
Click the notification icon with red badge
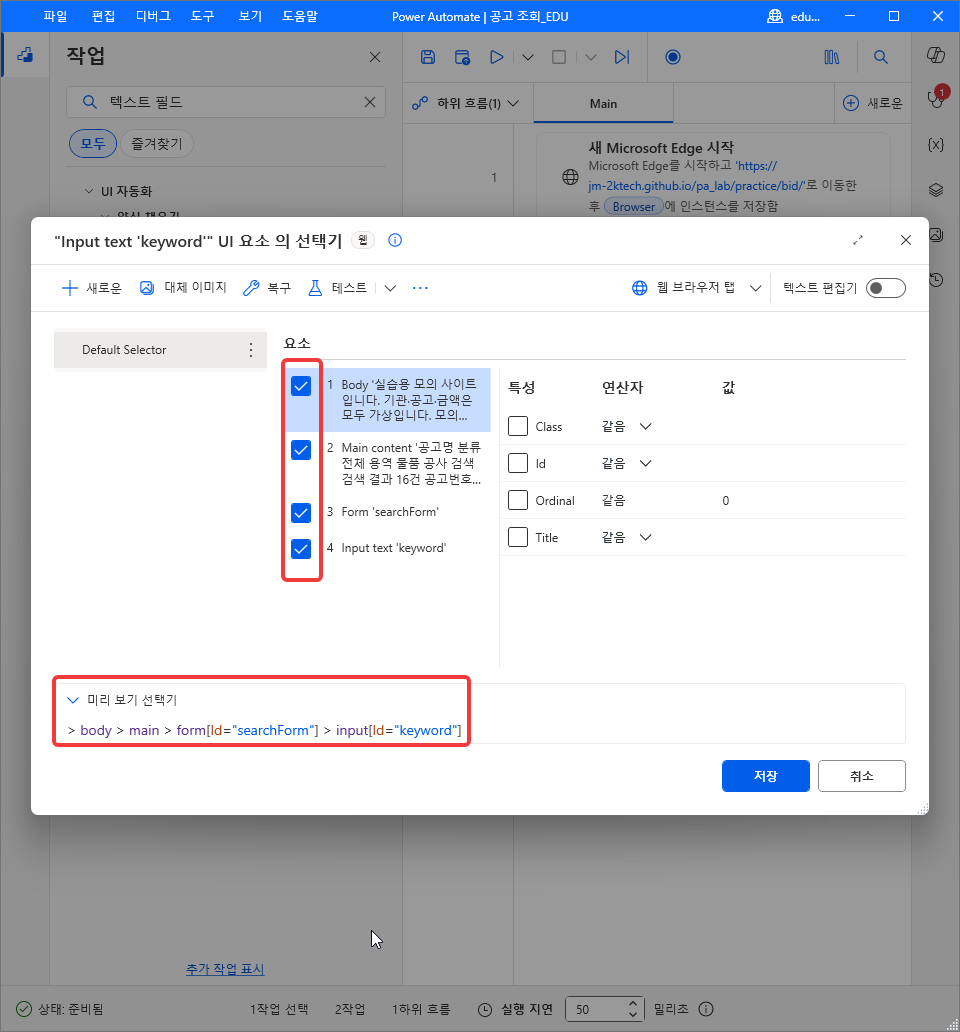[x=937, y=97]
